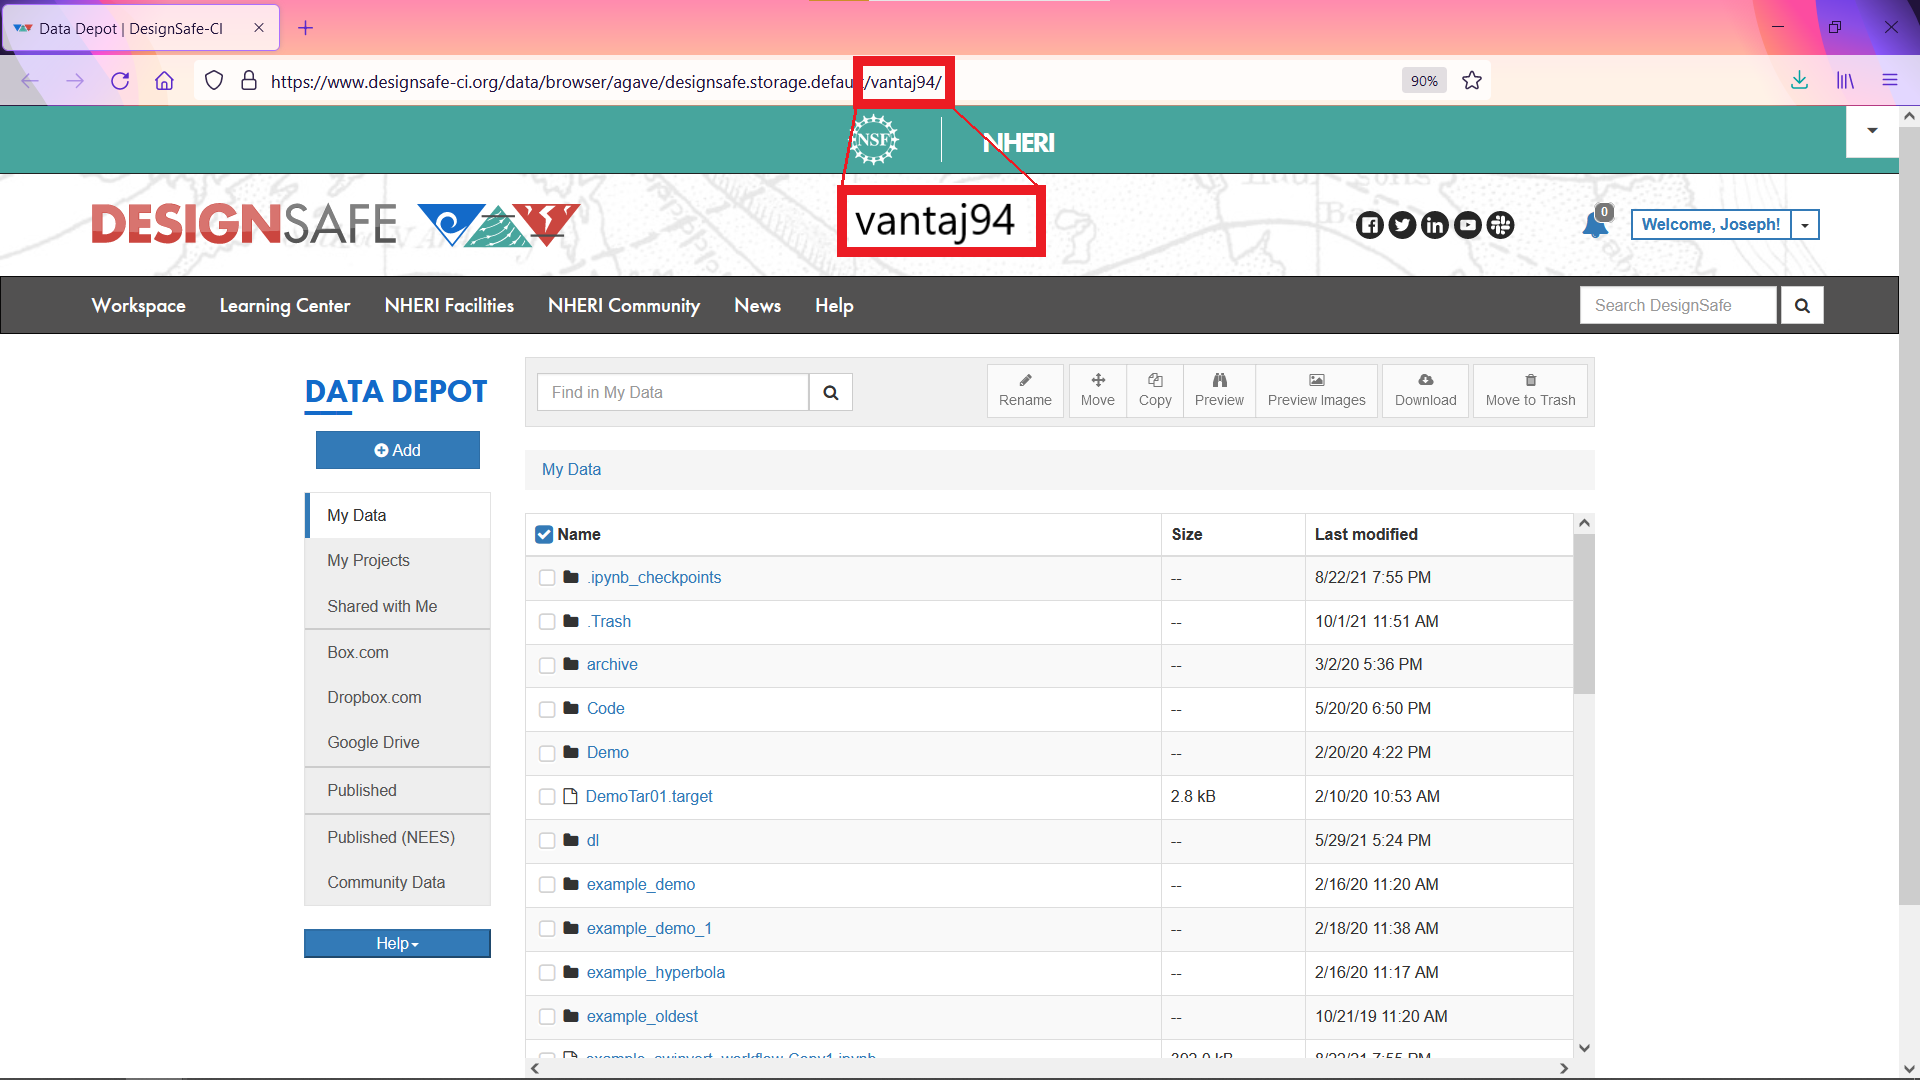
Task: Open the LinkedIn social icon
Action: [x=1435, y=225]
